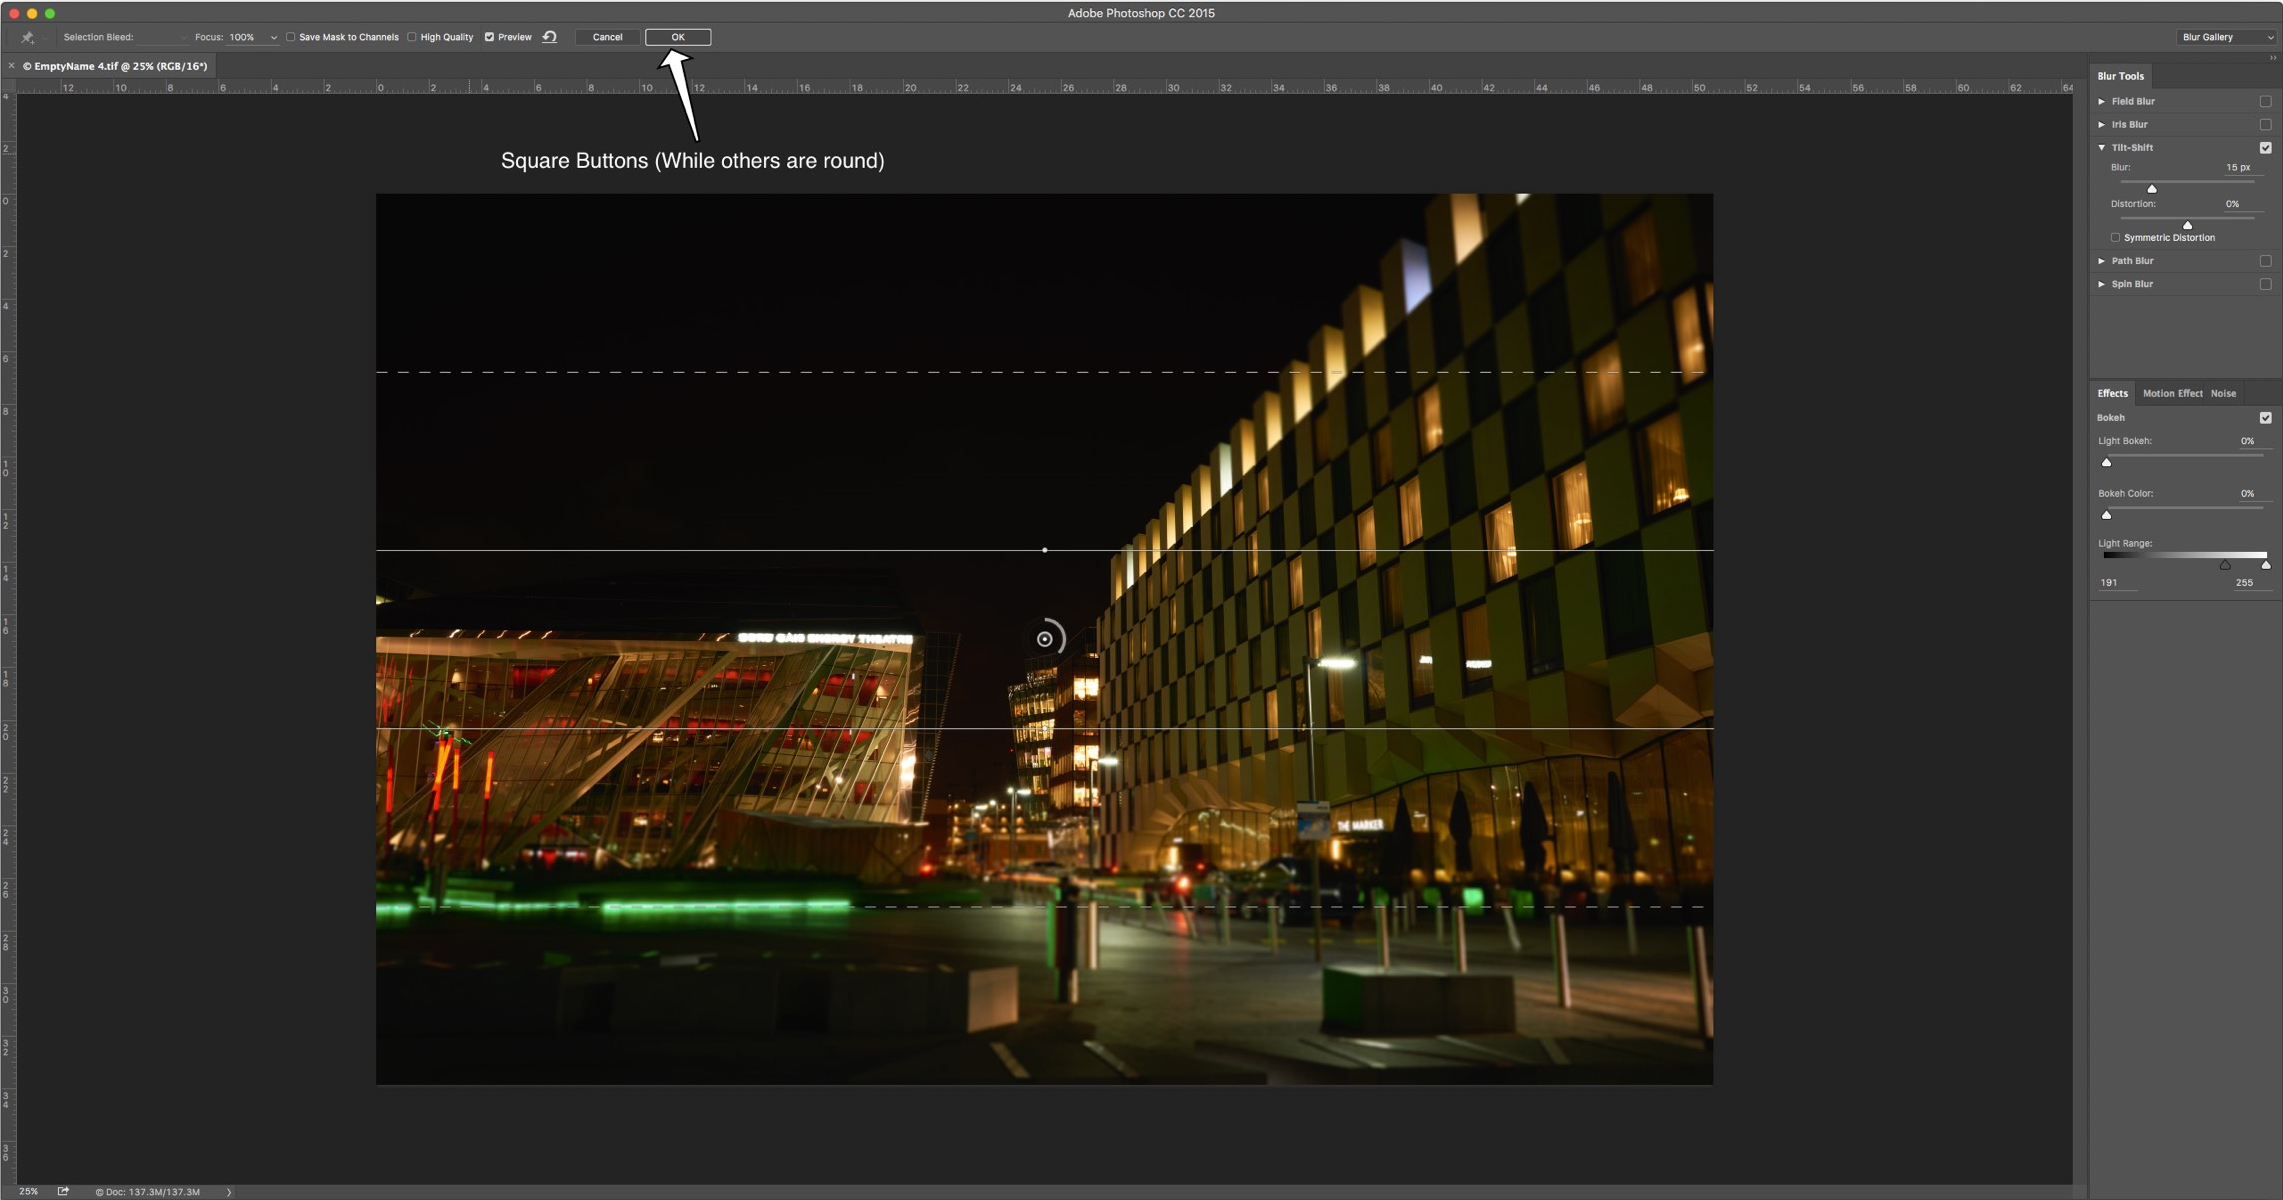The image size is (2283, 1200).
Task: Click the Cancel button
Action: point(607,37)
